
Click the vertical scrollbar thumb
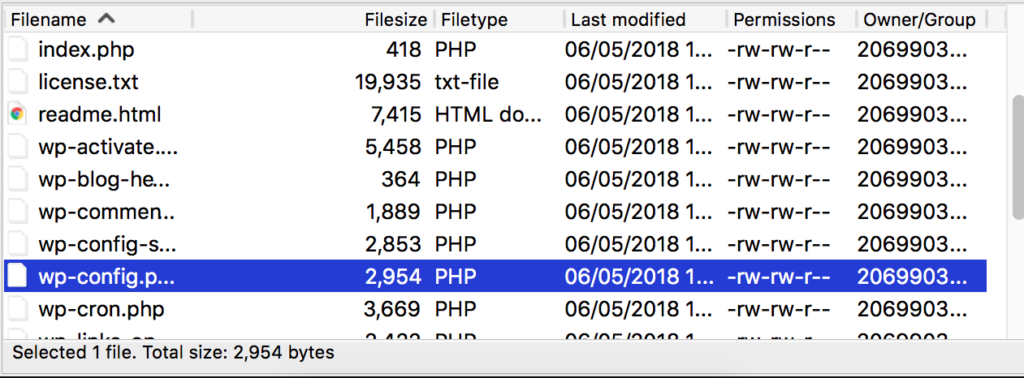1017,157
